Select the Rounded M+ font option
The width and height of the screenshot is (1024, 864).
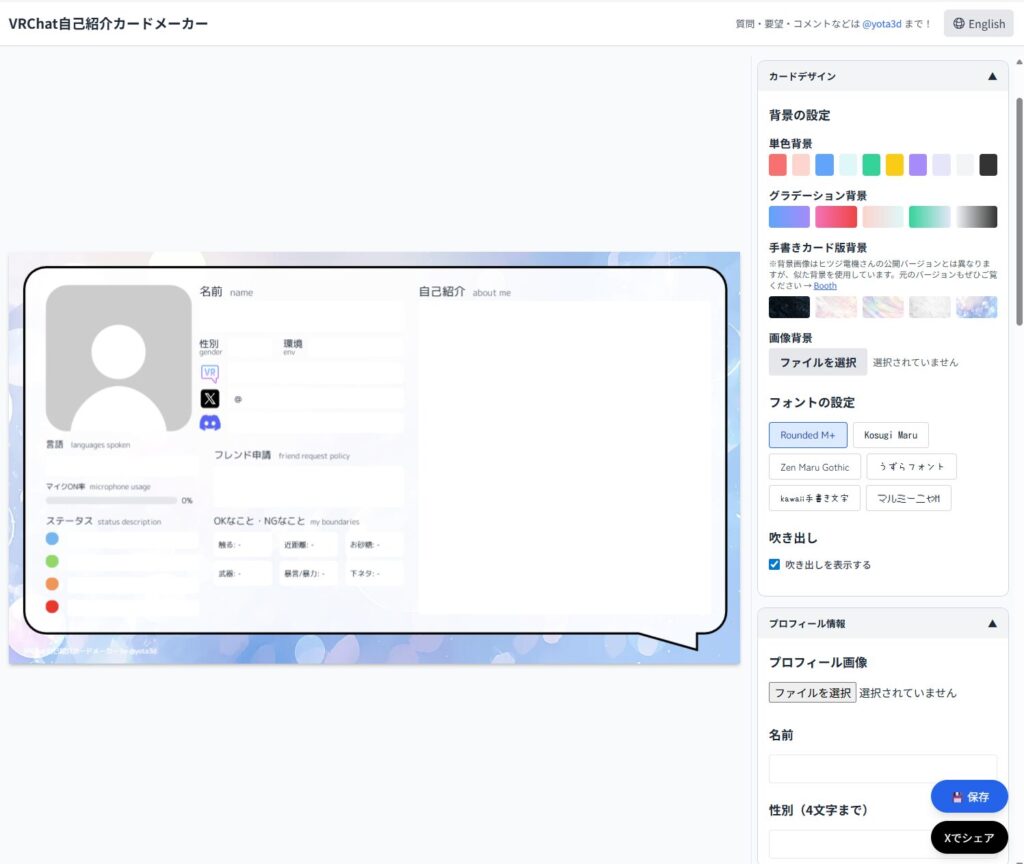pos(808,435)
